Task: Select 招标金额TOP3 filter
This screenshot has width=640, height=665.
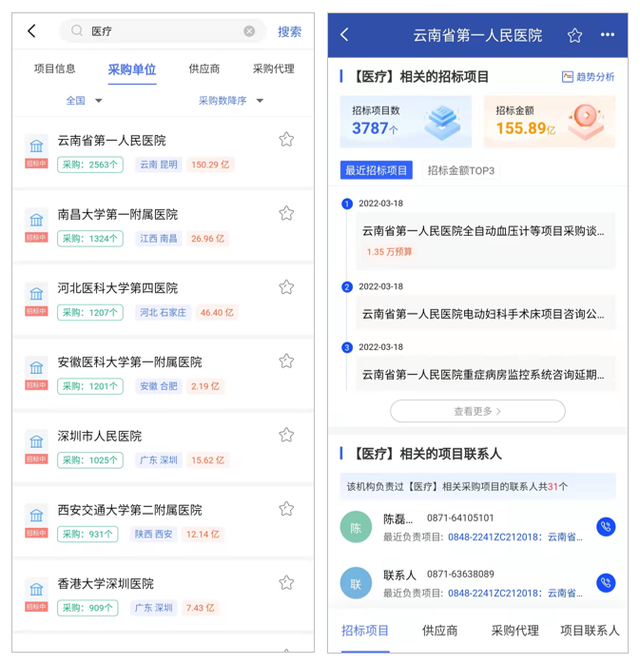Action: click(x=461, y=170)
